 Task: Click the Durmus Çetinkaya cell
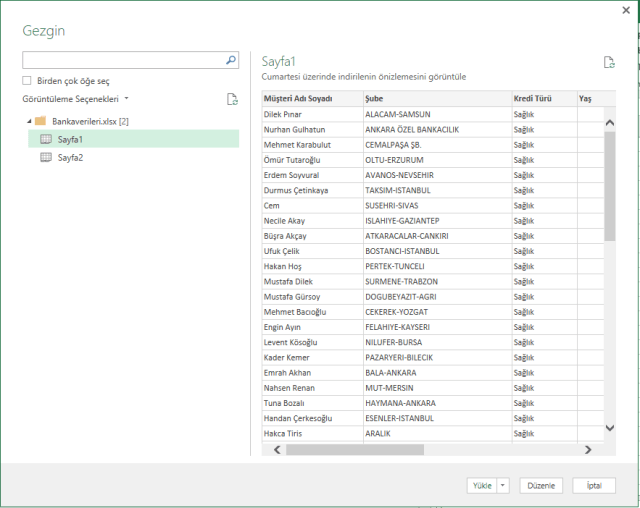click(312, 190)
